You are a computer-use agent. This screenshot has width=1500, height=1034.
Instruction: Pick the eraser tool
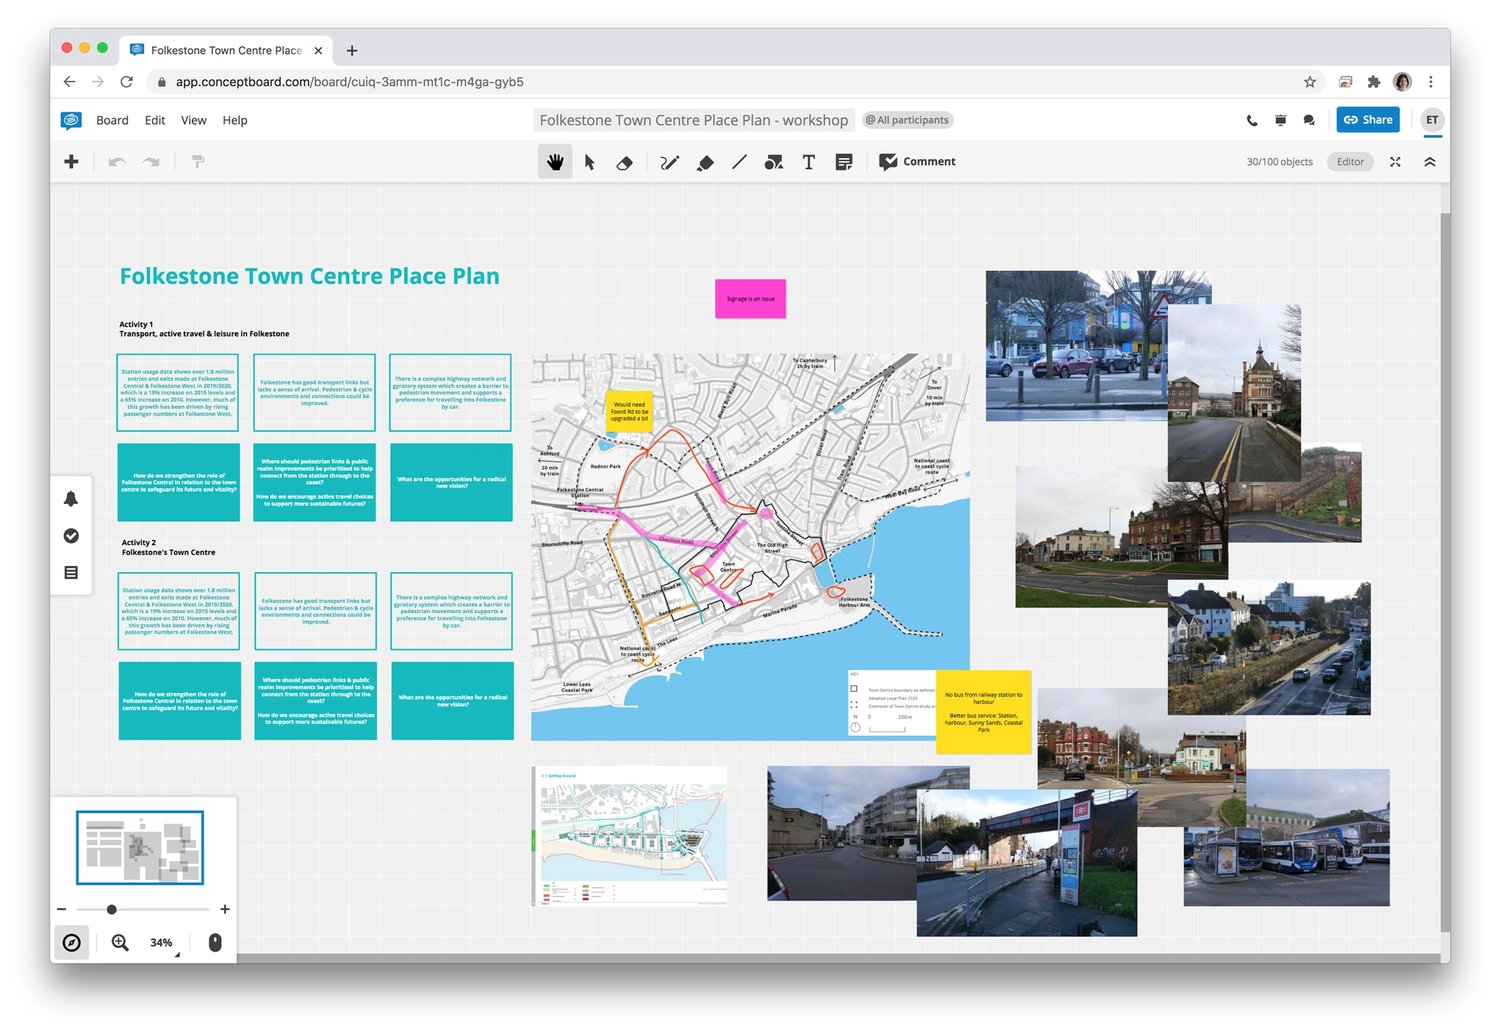coord(625,162)
